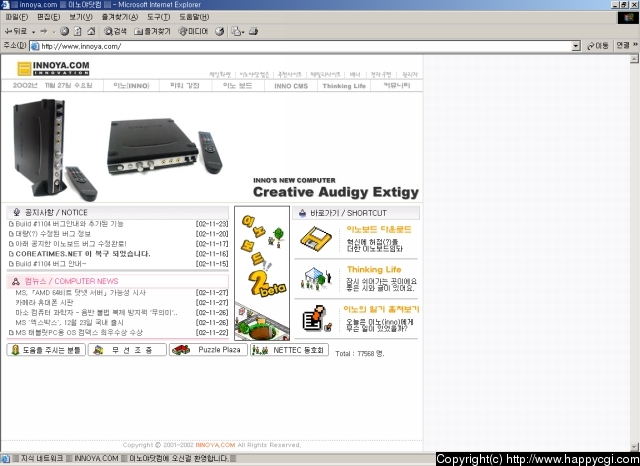Open the File (파일) menu
640x466 pixels.
pyautogui.click(x=16, y=17)
